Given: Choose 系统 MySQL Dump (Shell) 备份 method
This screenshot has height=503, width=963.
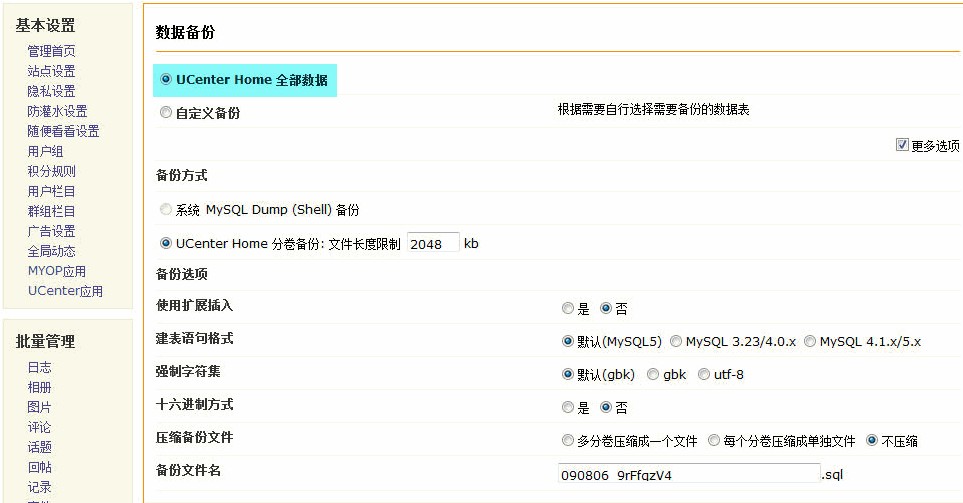Looking at the screenshot, I should pos(165,209).
